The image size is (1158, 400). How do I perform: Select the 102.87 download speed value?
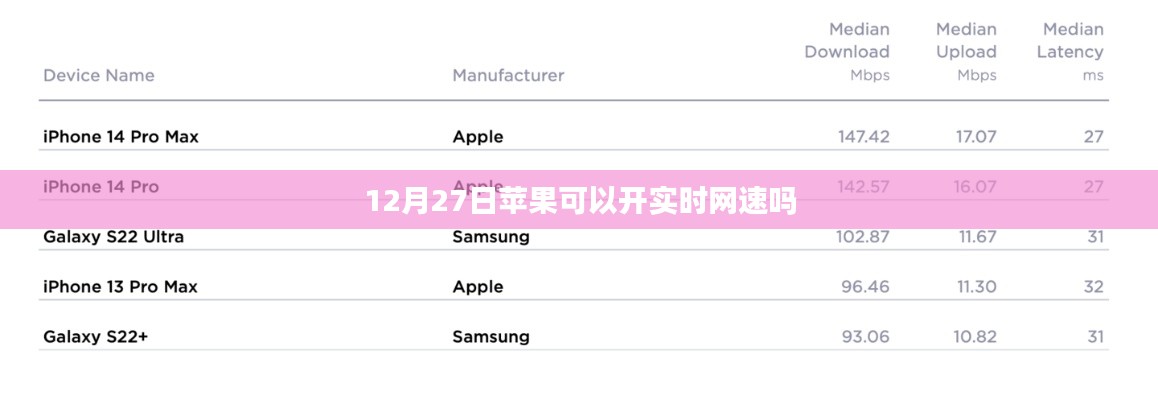pos(863,237)
